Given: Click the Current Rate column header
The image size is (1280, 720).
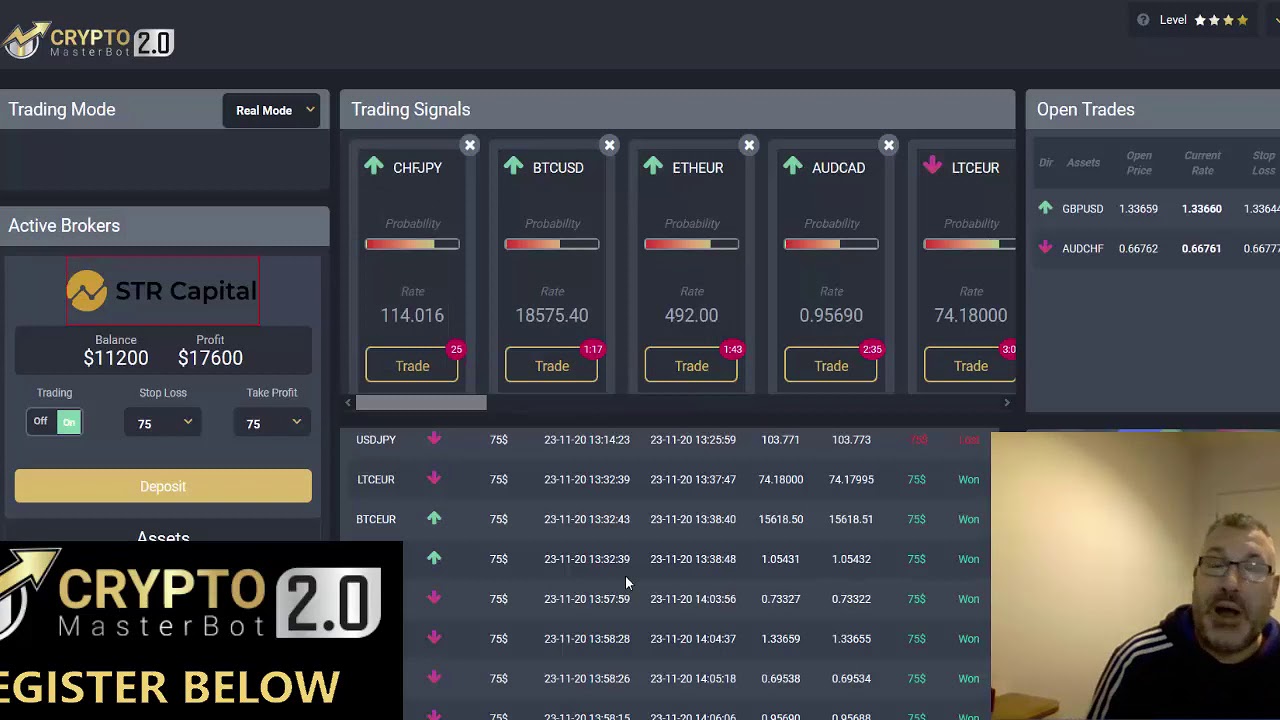Looking at the screenshot, I should (1202, 163).
